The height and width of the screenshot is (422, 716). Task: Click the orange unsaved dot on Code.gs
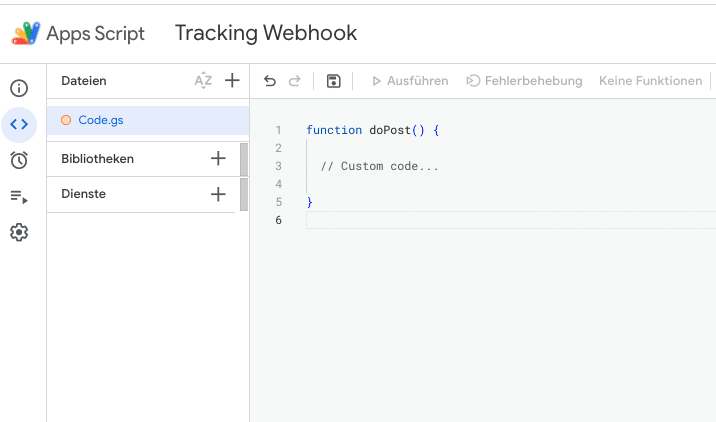click(x=66, y=120)
